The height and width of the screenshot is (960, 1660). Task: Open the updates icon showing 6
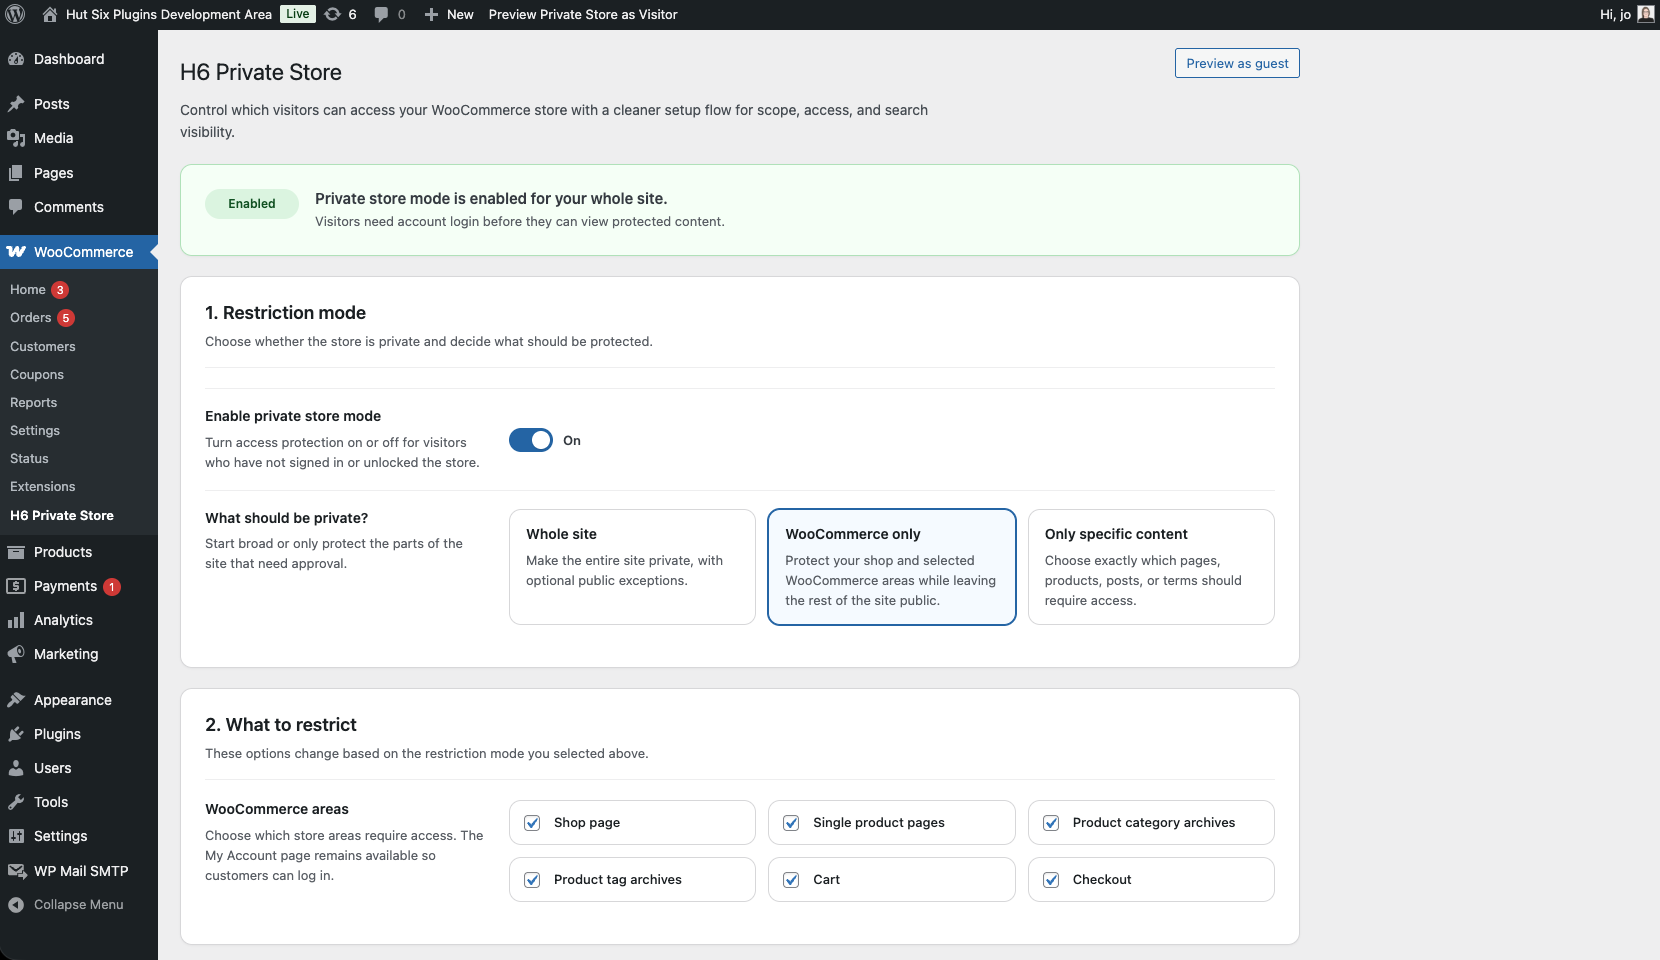(333, 14)
